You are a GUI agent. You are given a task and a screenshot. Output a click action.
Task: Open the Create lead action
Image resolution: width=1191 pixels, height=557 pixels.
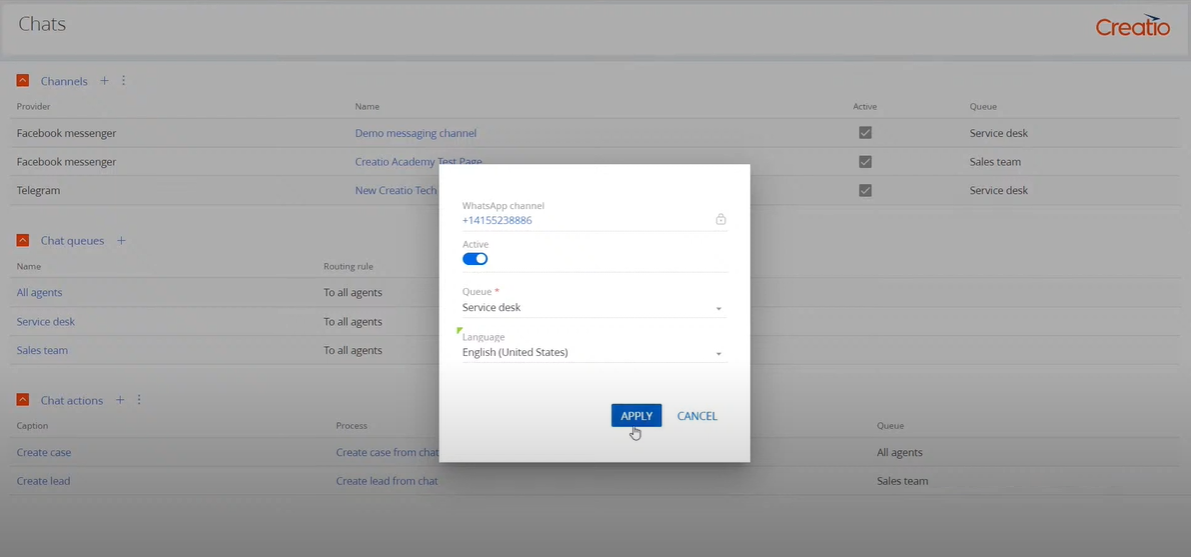point(43,481)
